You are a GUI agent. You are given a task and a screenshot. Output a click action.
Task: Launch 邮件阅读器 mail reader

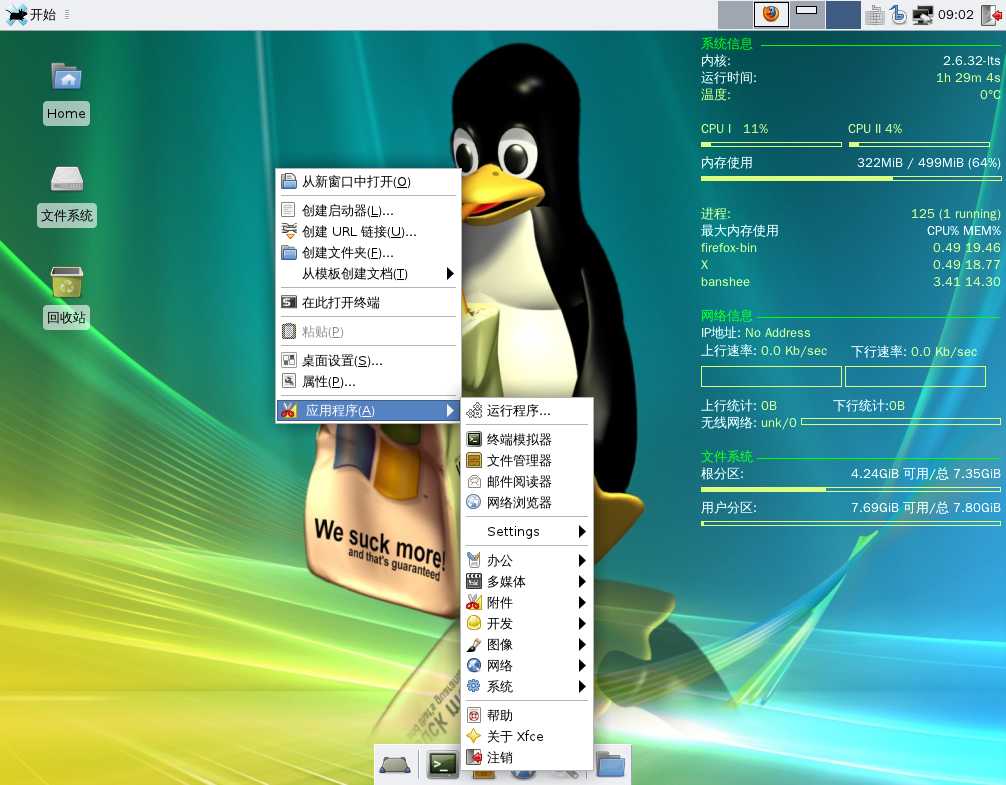tap(527, 482)
